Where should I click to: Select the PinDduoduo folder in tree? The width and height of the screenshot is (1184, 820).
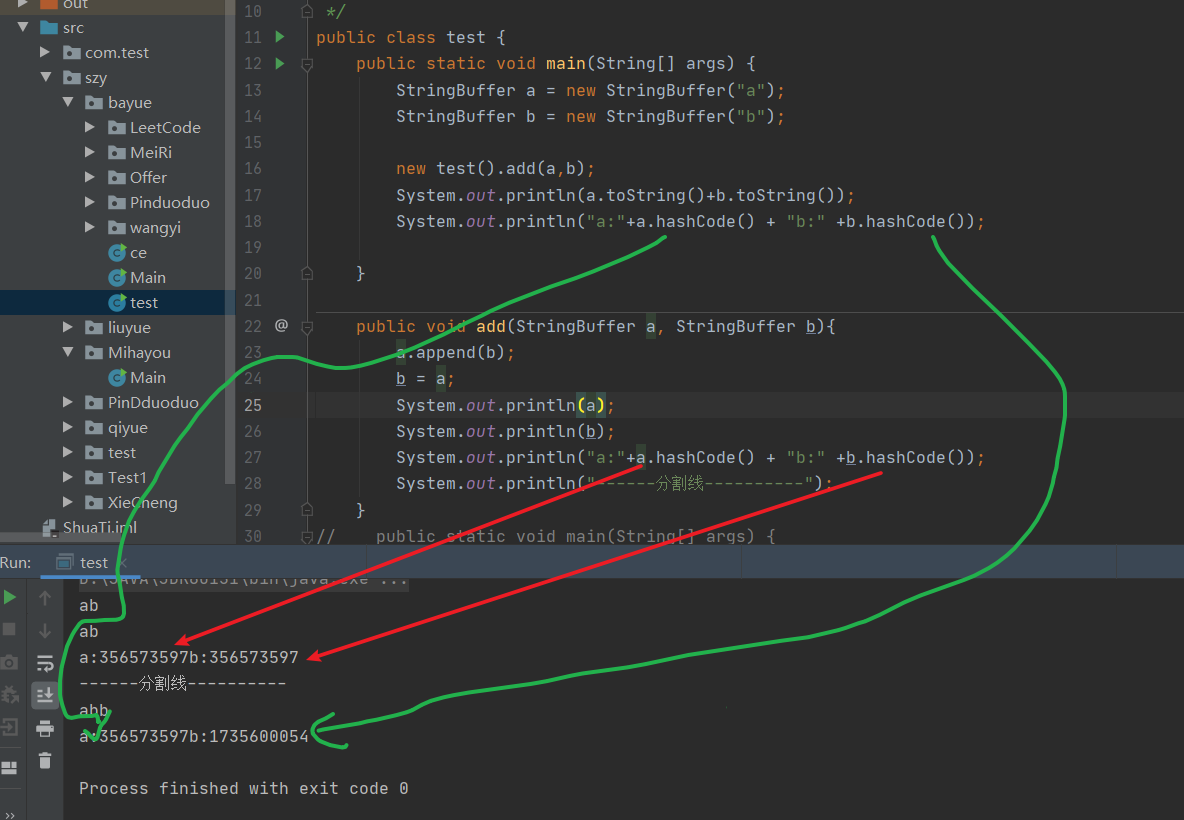(153, 402)
